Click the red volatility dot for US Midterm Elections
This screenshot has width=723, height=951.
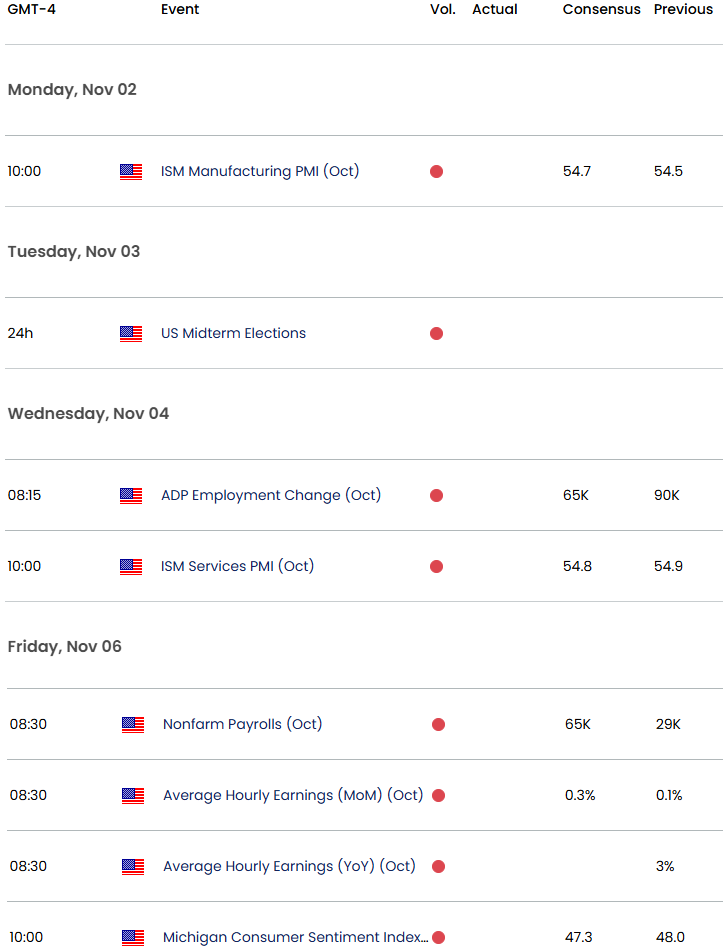pos(436,334)
